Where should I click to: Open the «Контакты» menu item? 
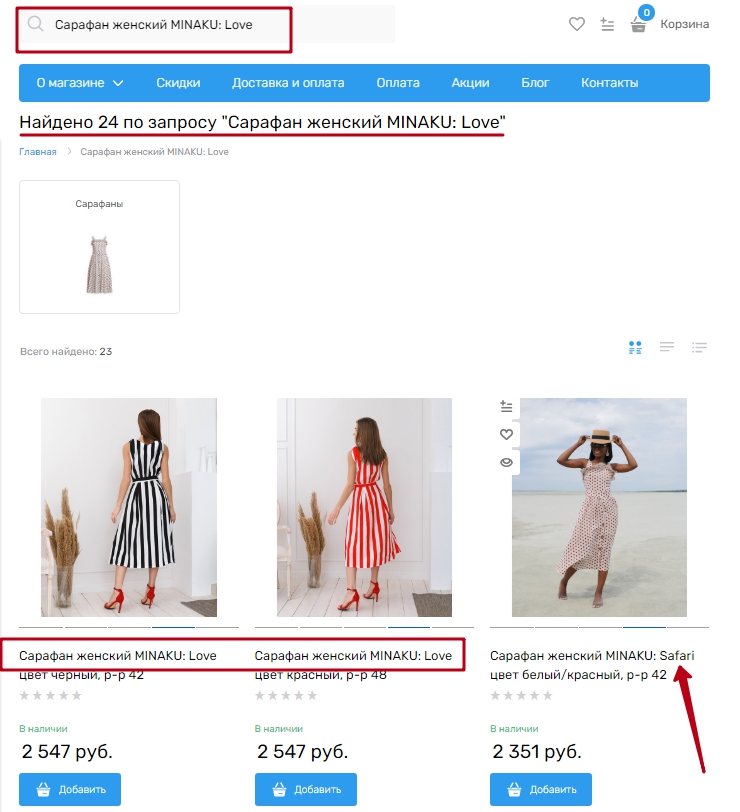[609, 83]
